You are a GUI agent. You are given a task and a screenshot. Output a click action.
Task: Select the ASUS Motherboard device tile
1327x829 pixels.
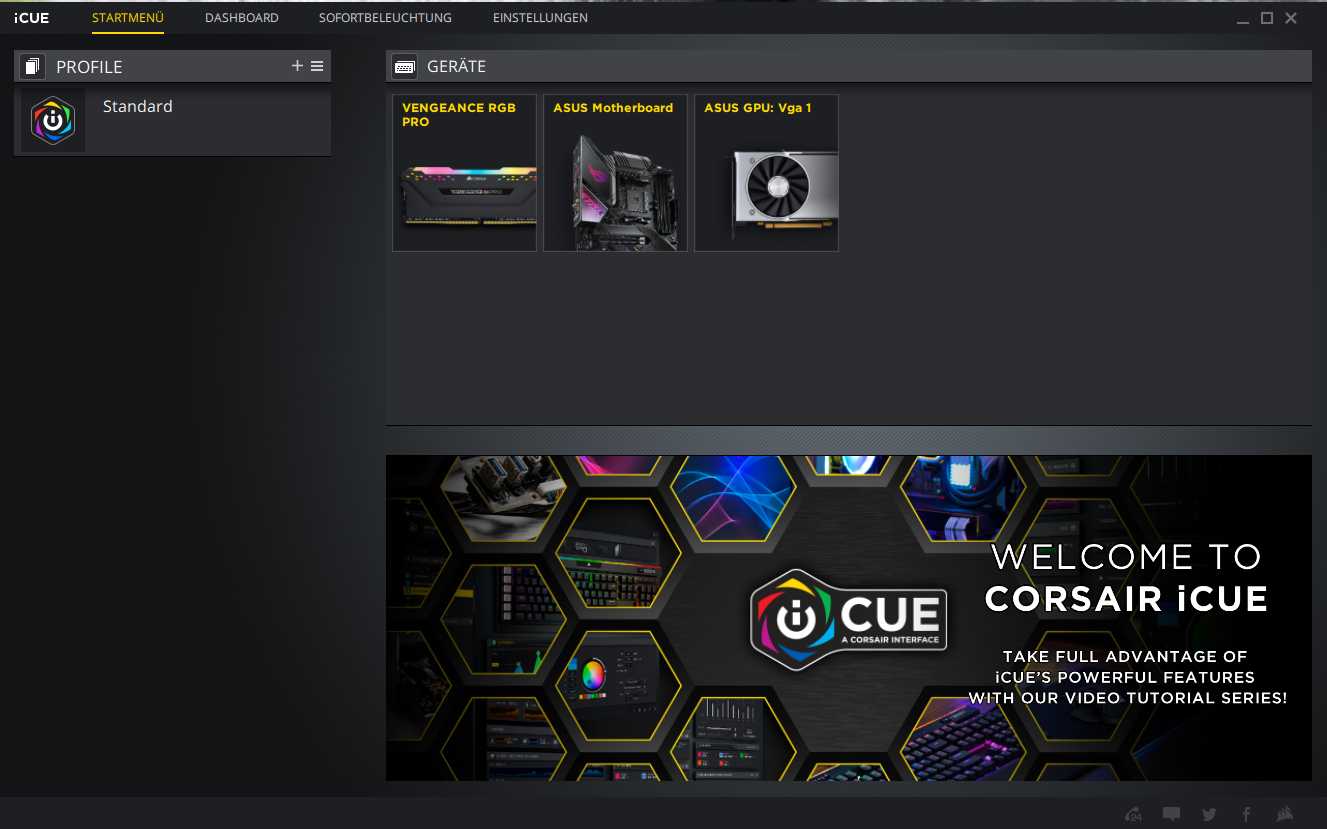tap(615, 173)
